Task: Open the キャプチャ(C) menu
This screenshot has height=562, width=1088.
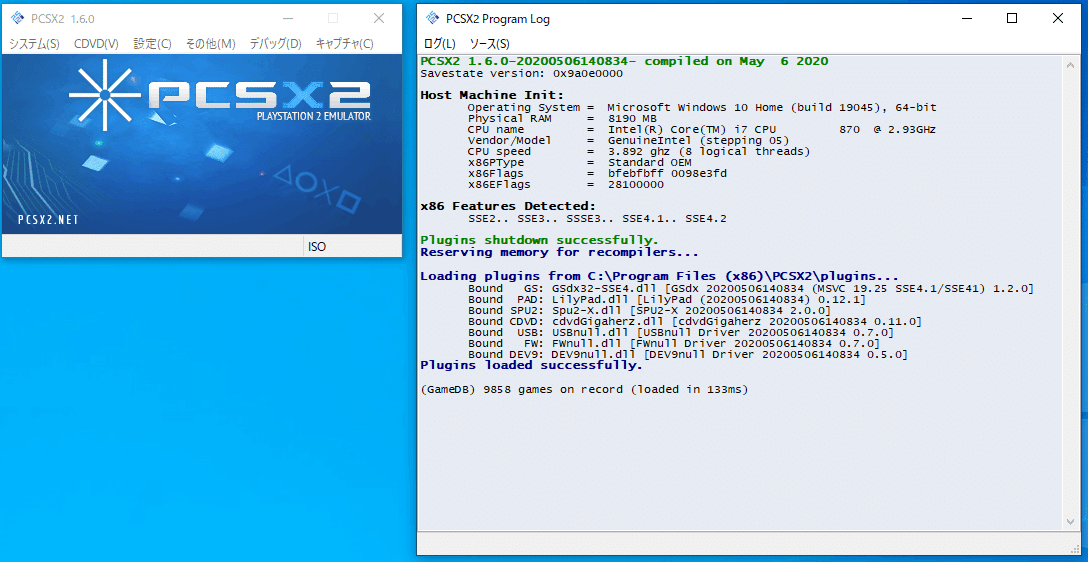Action: click(x=344, y=44)
